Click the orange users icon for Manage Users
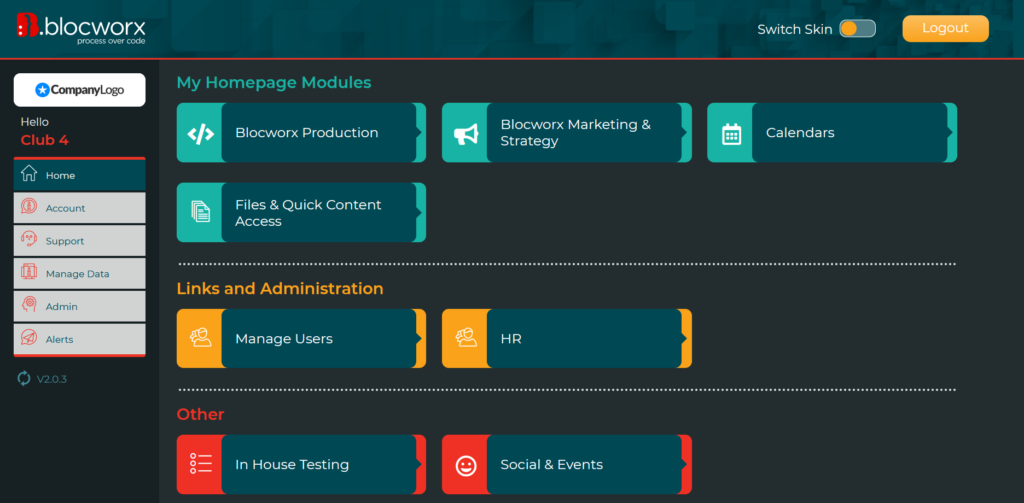Image resolution: width=1024 pixels, height=503 pixels. (200, 338)
